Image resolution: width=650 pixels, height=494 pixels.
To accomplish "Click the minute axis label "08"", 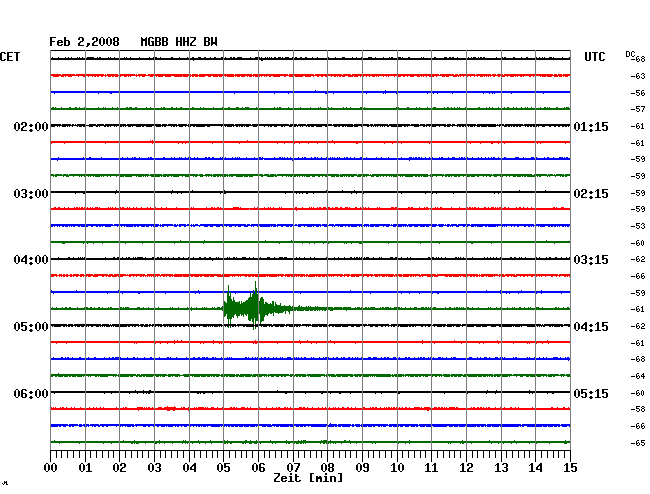I will [x=327, y=468].
